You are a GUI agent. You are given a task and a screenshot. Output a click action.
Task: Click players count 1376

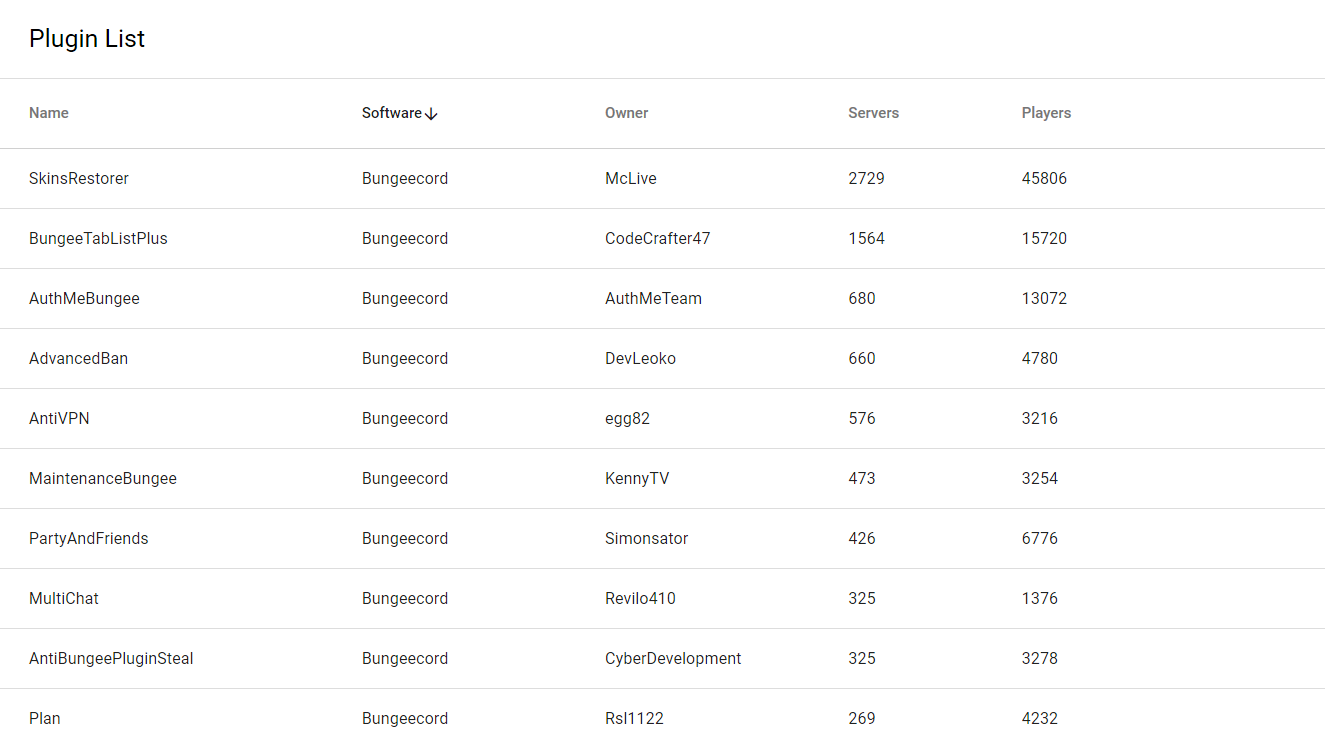(x=1040, y=599)
